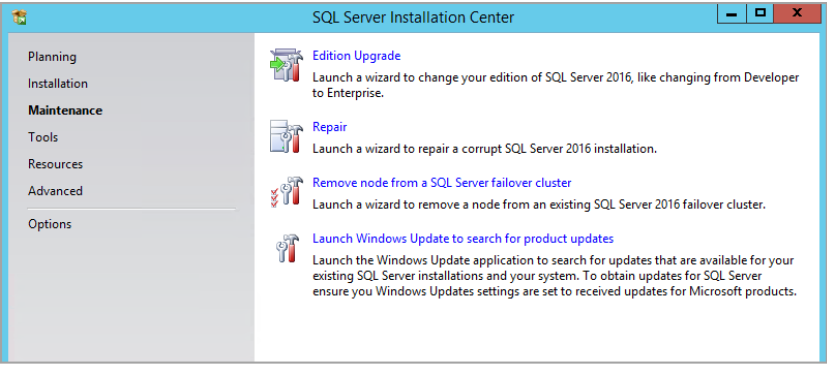Close the SQL Server Installation Center
The height and width of the screenshot is (365, 827).
coord(797,14)
